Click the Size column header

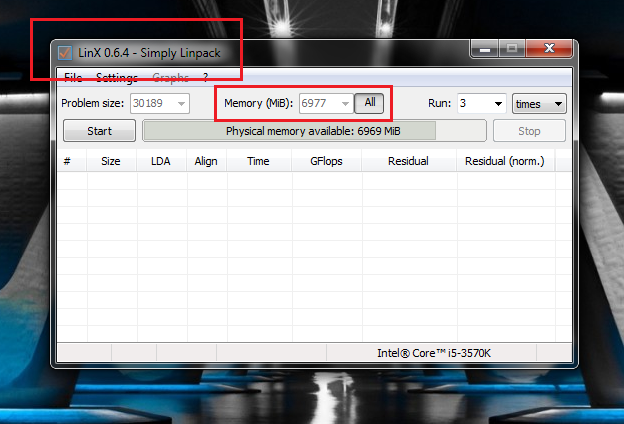[x=110, y=161]
